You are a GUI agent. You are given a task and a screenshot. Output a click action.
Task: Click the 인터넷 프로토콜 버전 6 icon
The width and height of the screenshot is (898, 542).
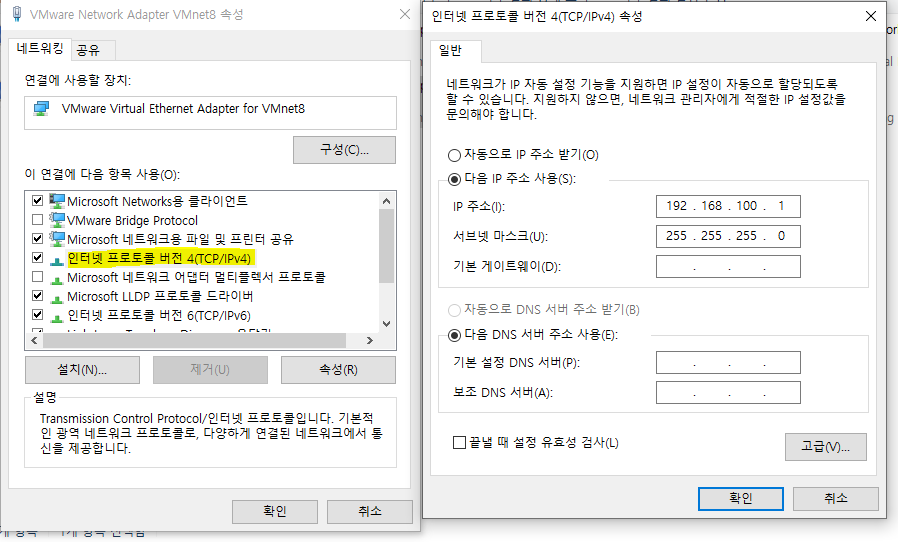point(57,317)
